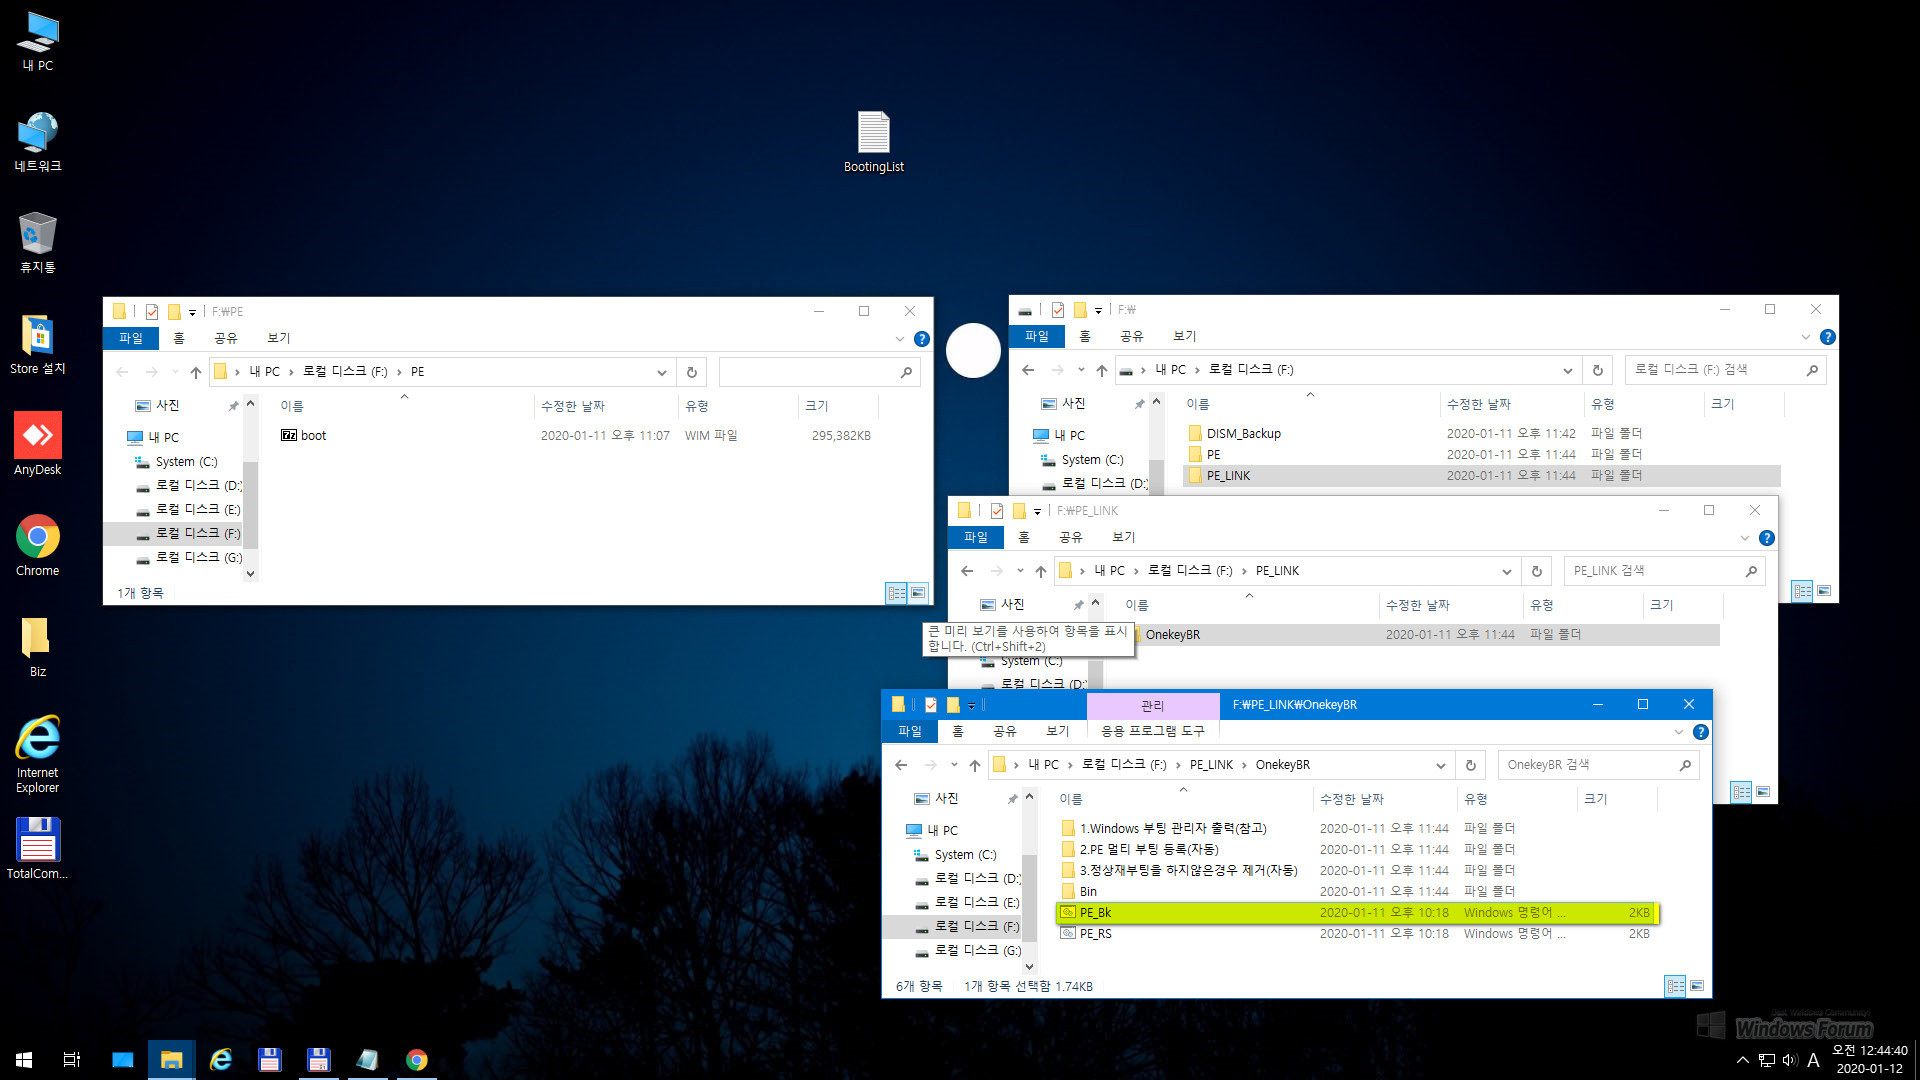The width and height of the screenshot is (1920, 1080).
Task: Click the clock in the system tray
Action: 1869,1060
